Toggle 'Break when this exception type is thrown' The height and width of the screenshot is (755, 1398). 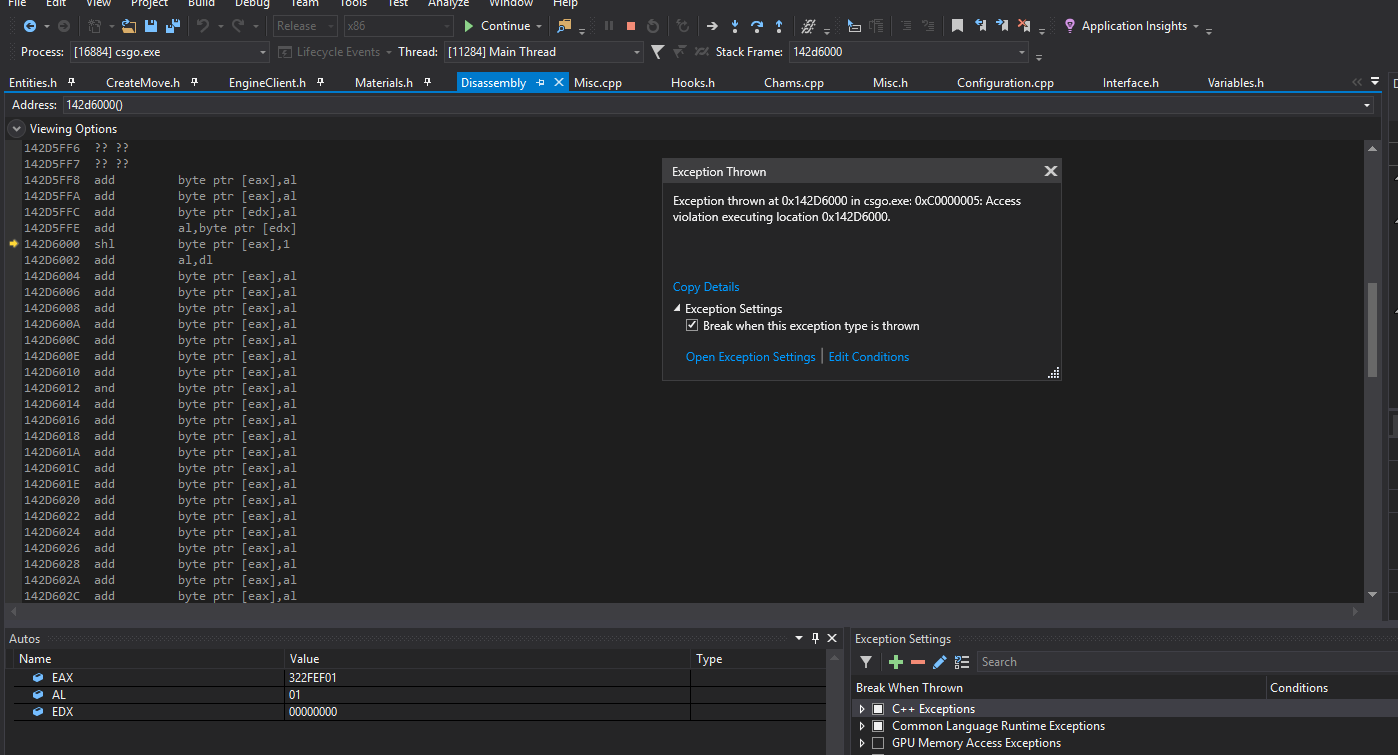point(692,326)
